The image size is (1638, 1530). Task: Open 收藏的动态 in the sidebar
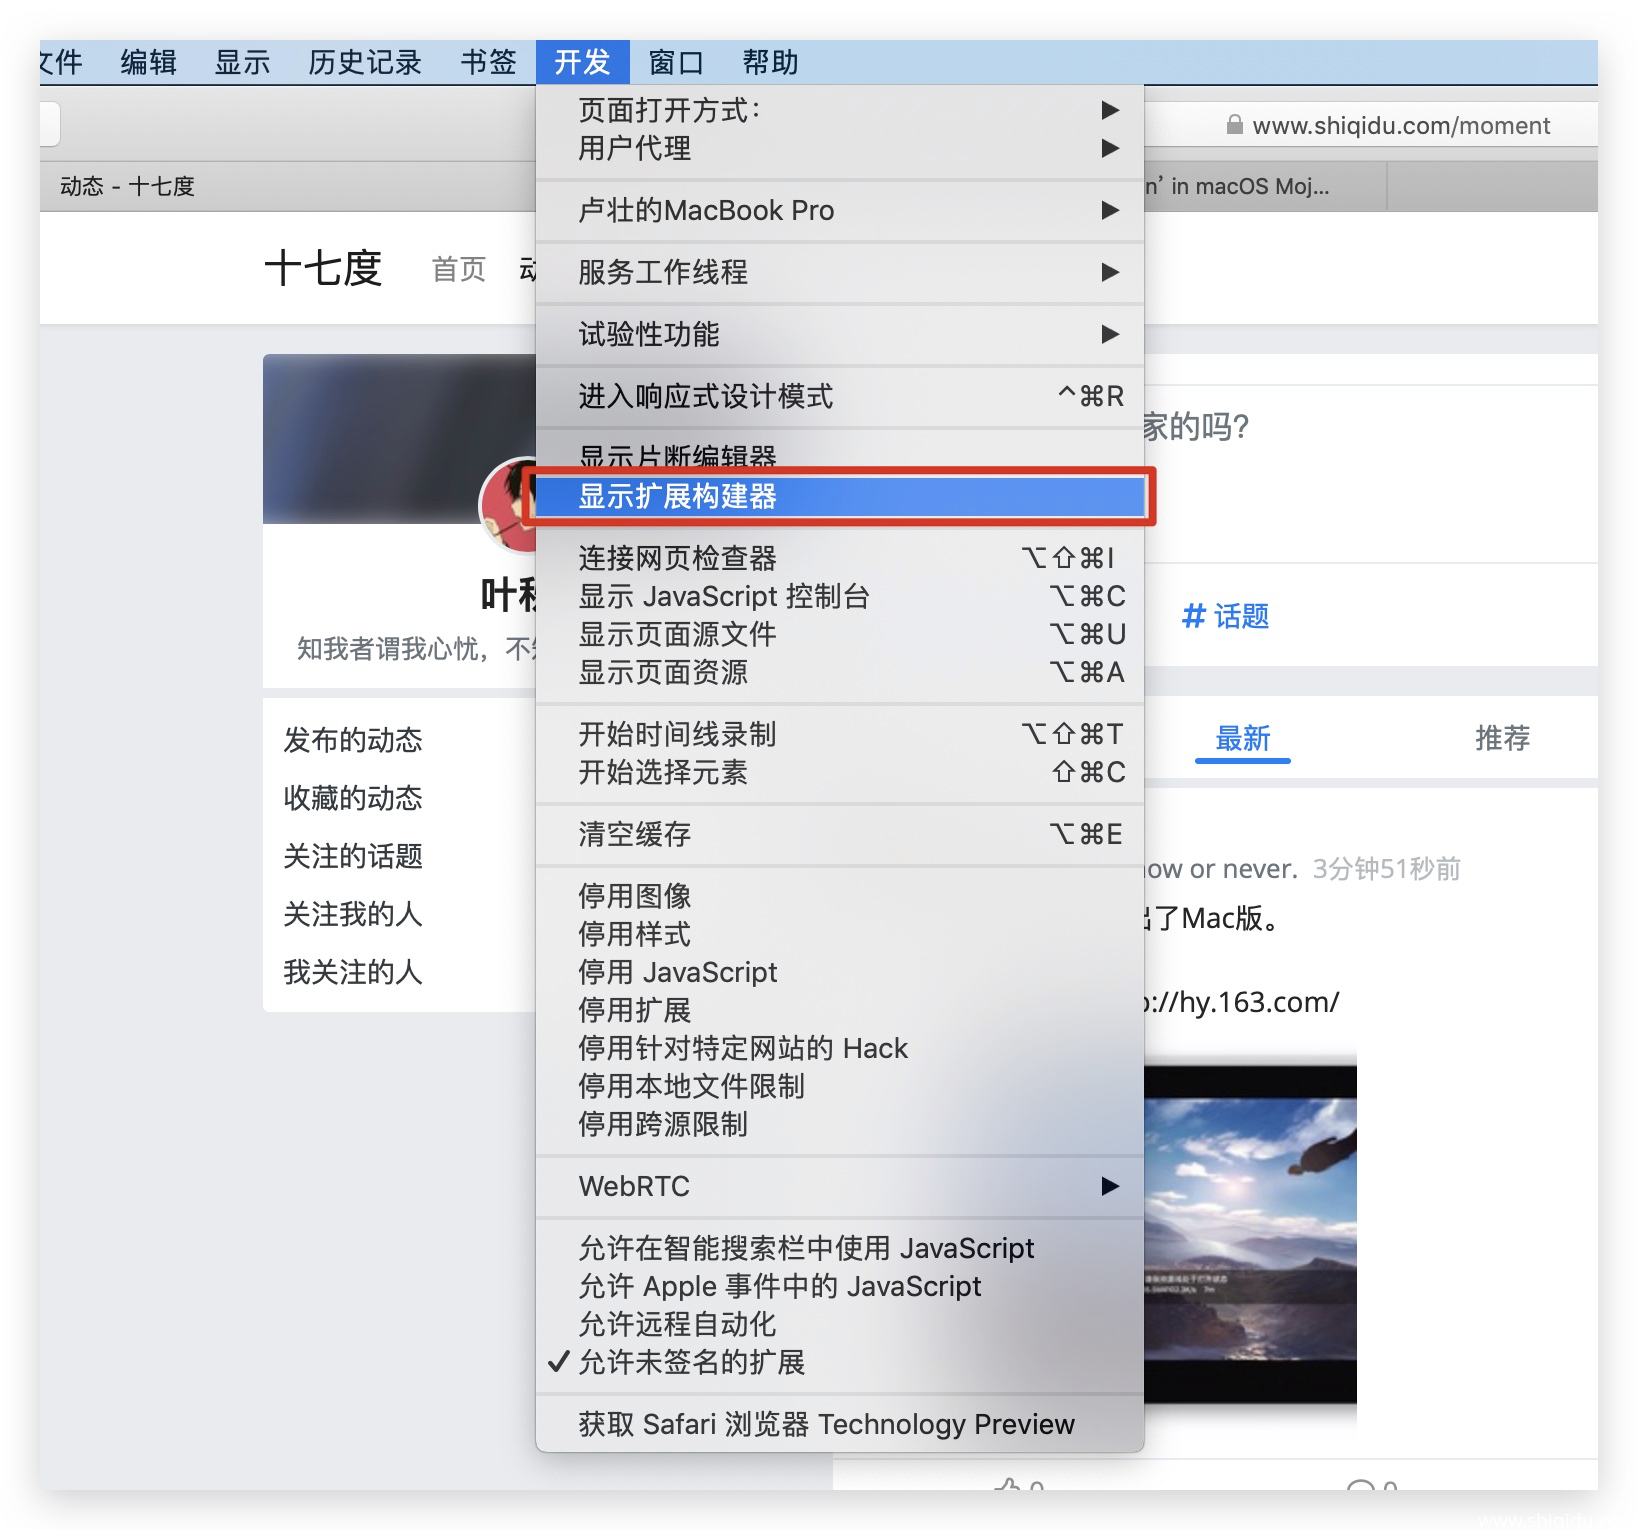(x=352, y=798)
